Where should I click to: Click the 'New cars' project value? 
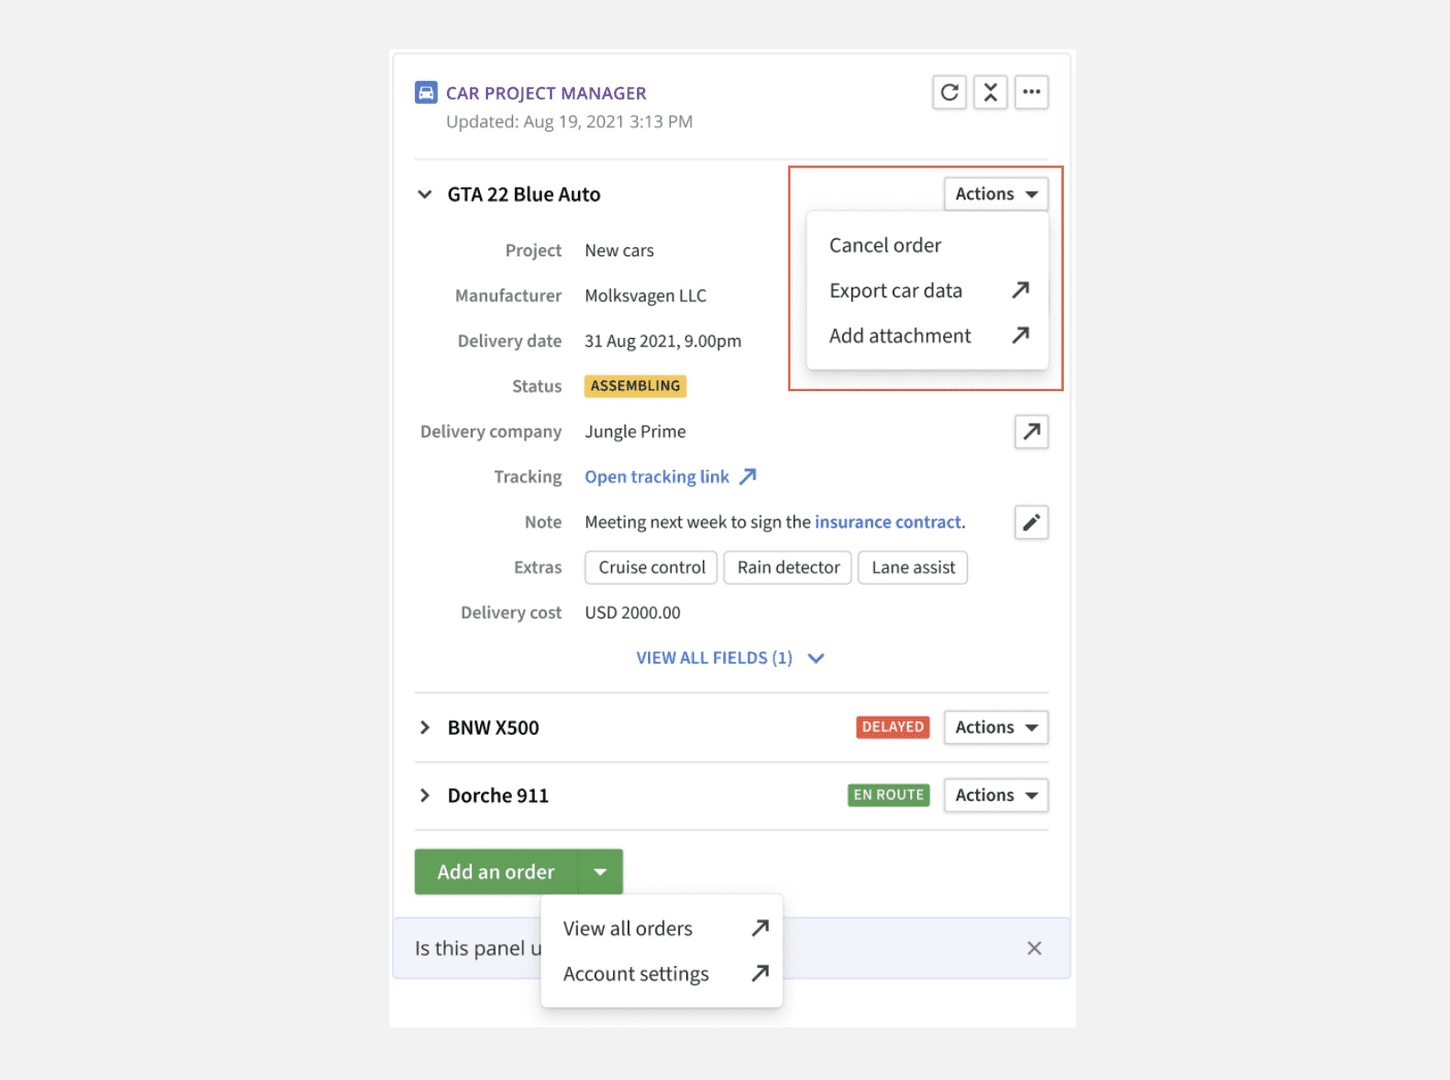[x=619, y=250]
